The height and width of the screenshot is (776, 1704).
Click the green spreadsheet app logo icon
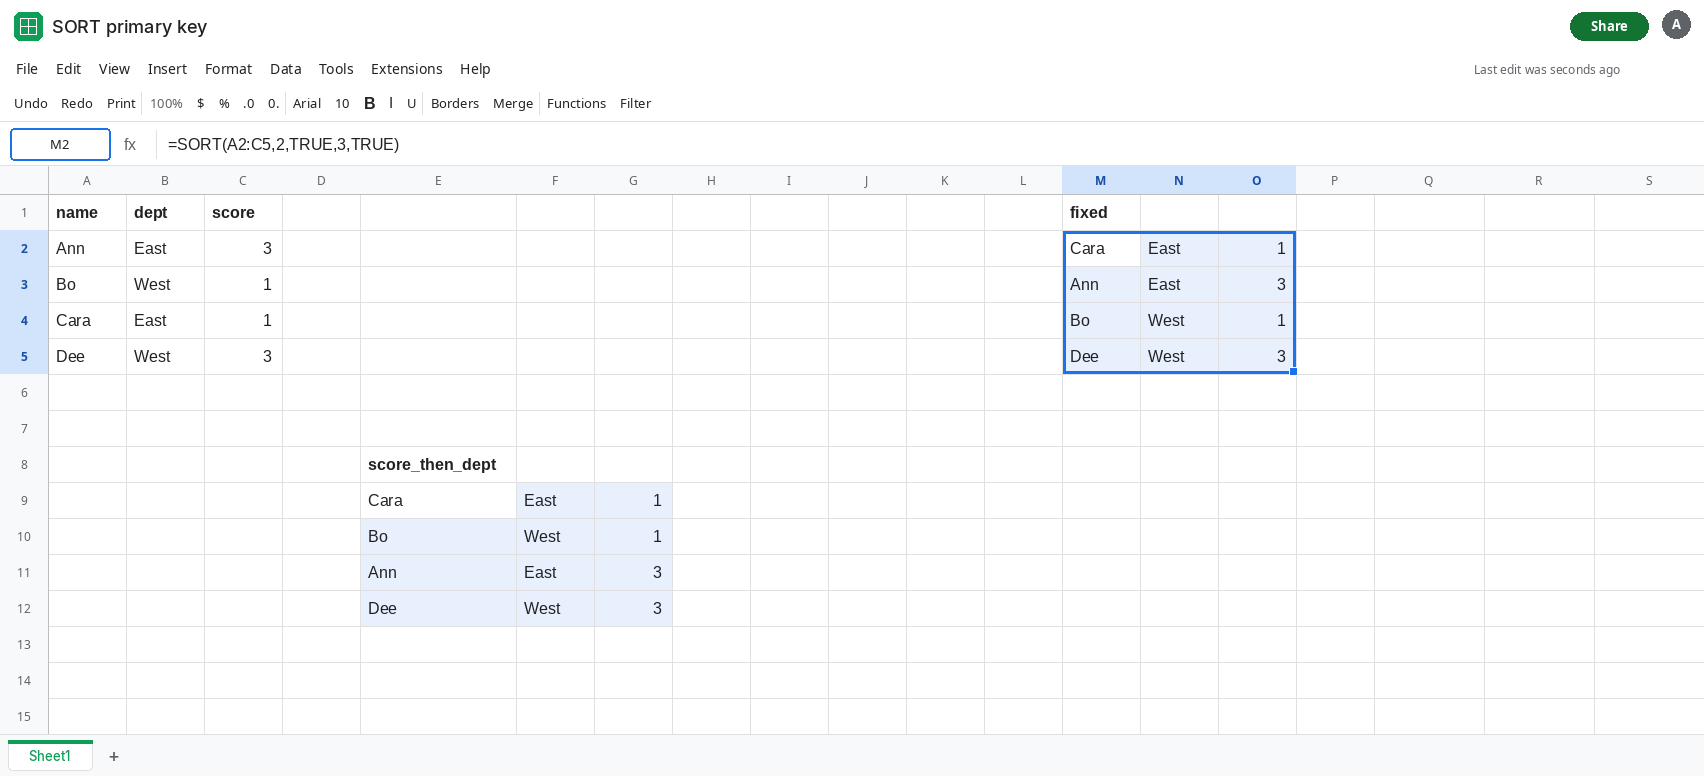click(28, 26)
